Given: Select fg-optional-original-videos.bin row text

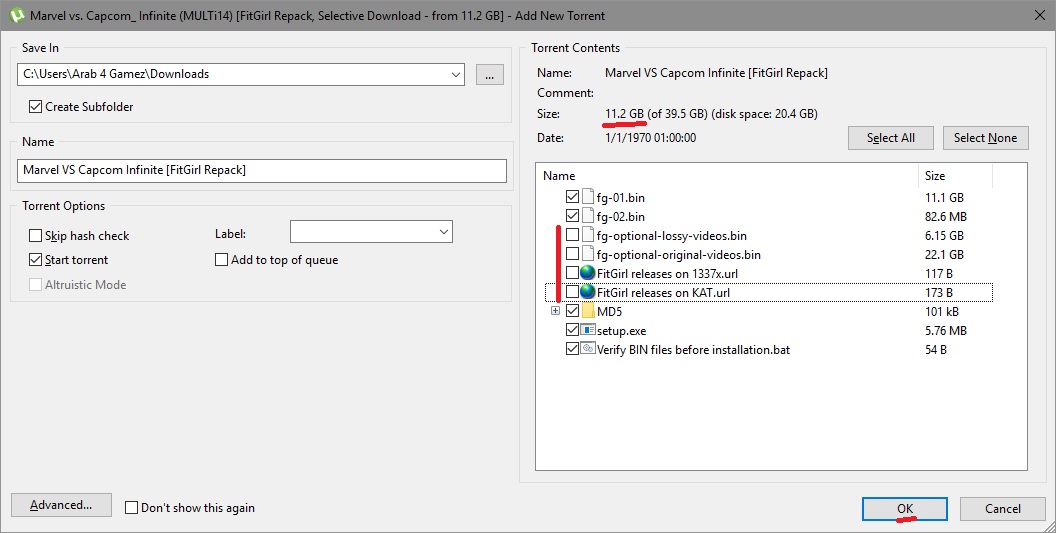Looking at the screenshot, I should (678, 255).
